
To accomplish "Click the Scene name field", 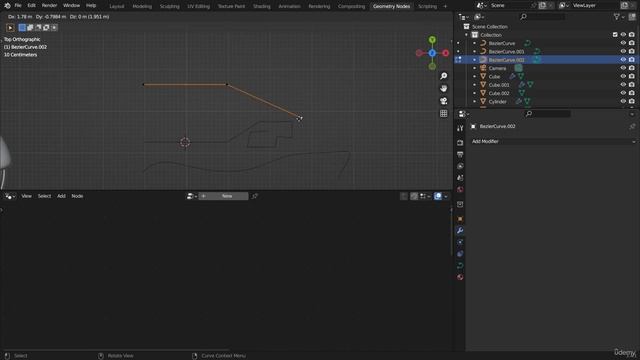I will pyautogui.click(x=510, y=6).
